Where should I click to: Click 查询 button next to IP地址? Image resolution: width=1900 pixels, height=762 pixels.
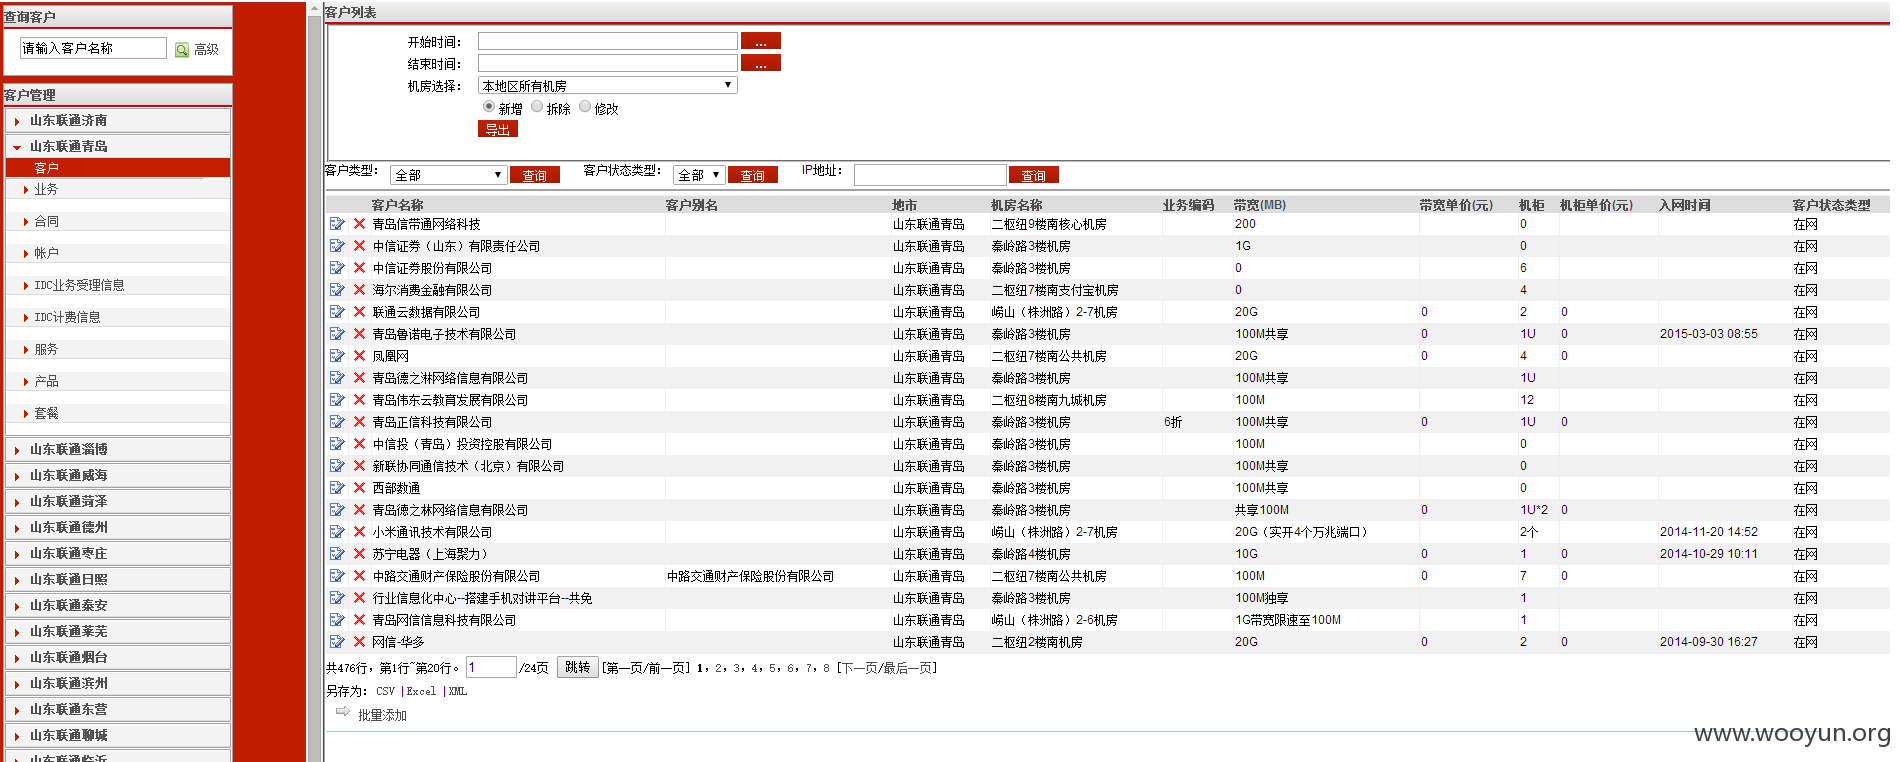click(1034, 175)
